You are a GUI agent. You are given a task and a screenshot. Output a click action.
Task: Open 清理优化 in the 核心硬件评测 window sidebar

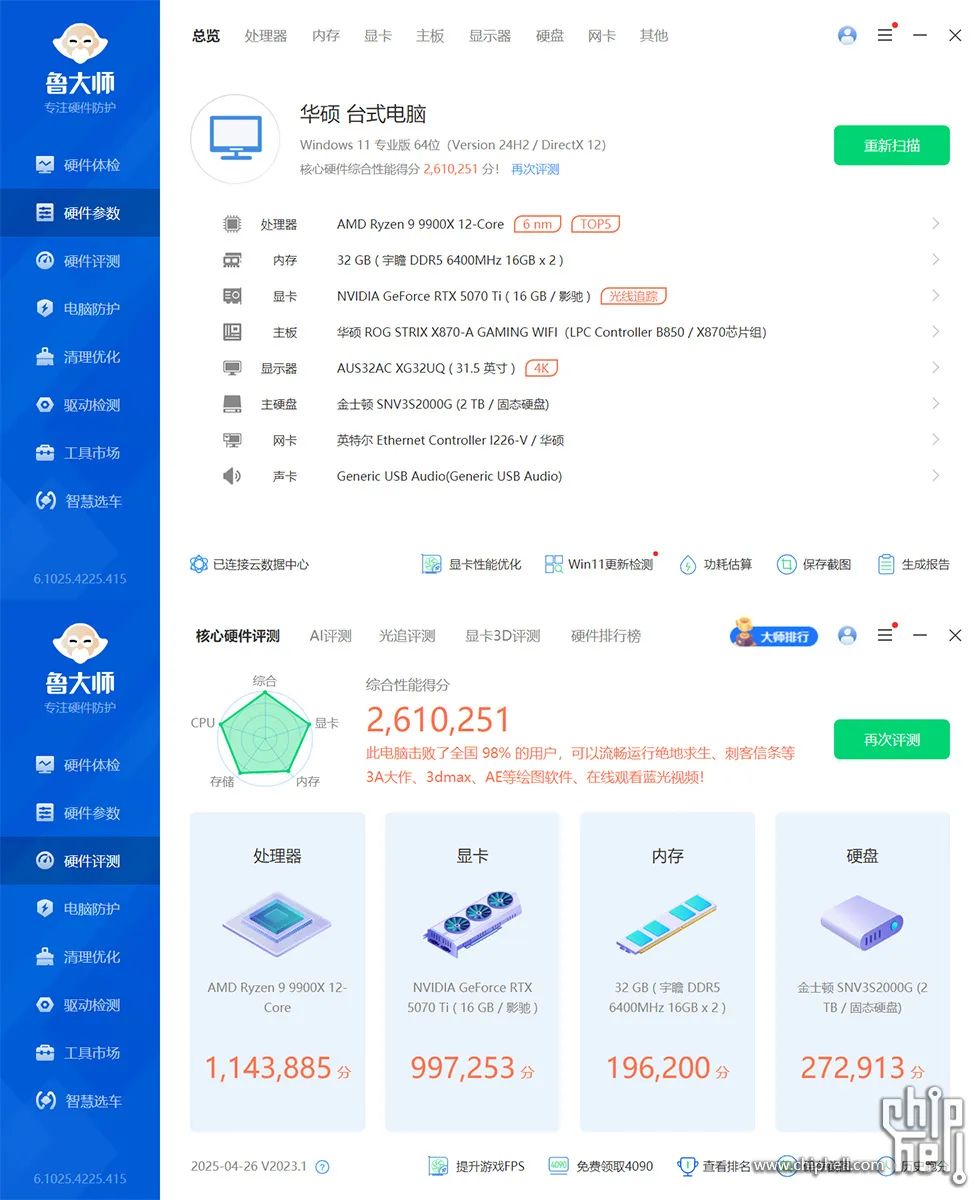[x=79, y=957]
